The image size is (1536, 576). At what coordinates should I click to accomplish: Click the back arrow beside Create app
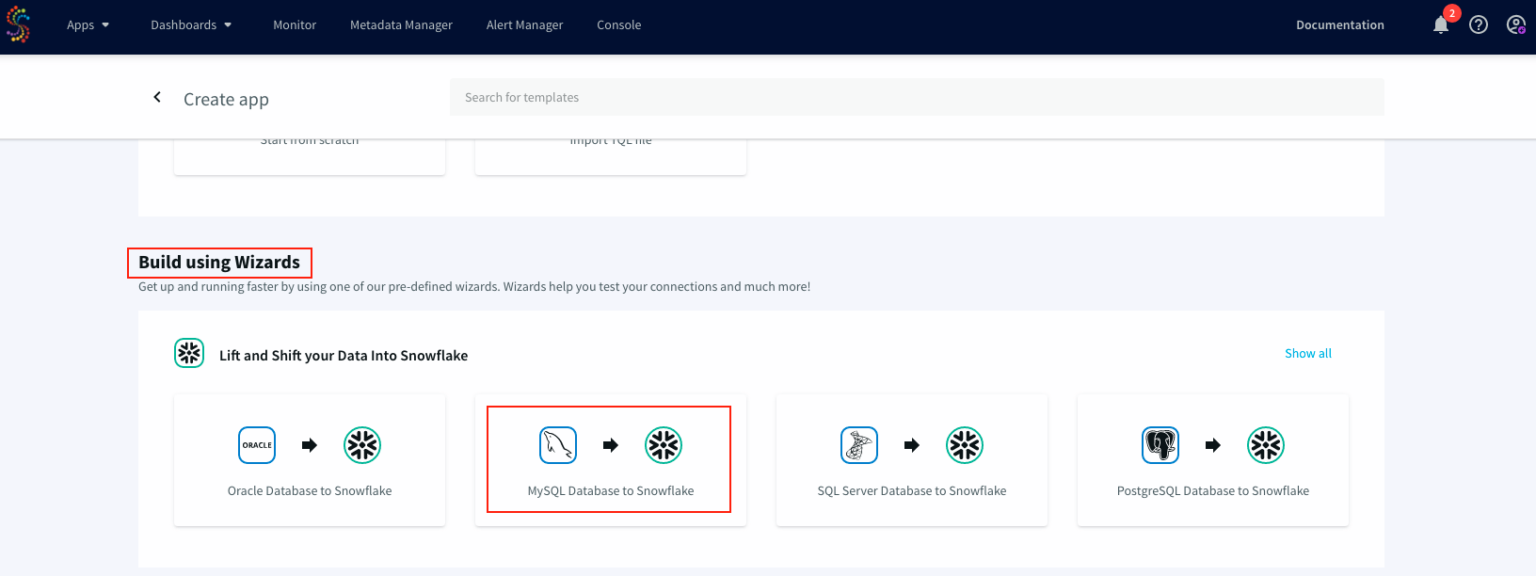157,97
